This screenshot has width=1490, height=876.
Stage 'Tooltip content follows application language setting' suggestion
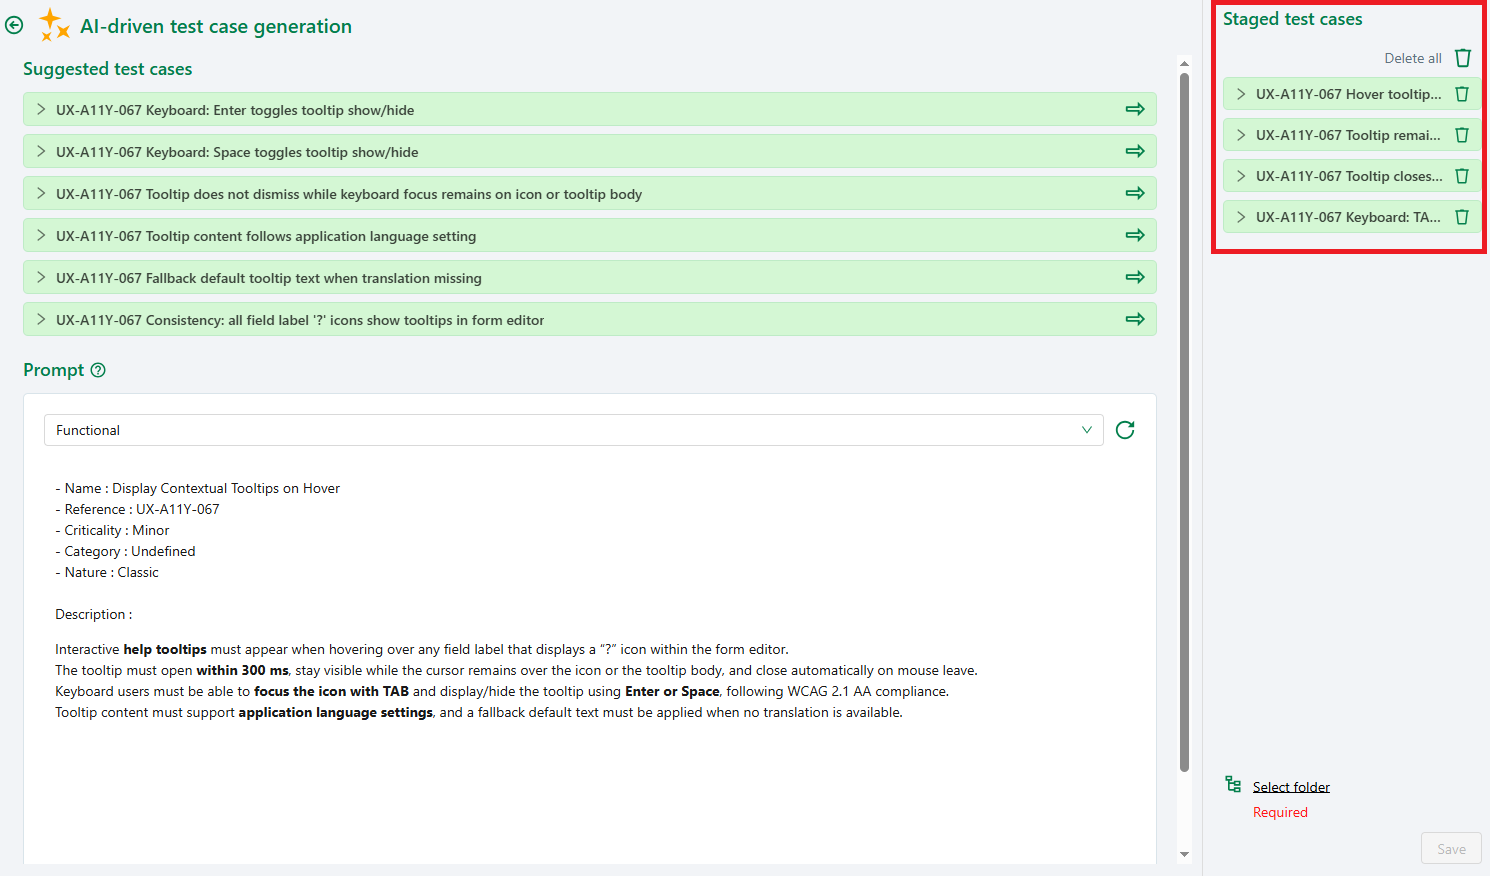1135,235
